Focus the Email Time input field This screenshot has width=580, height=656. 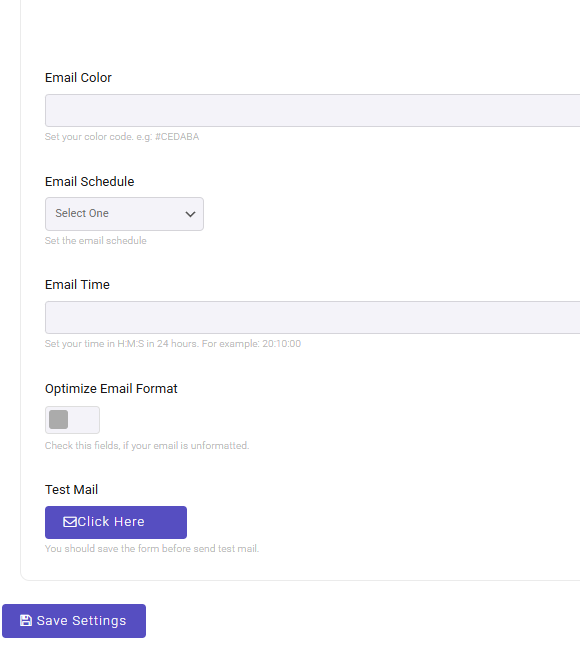(x=312, y=318)
